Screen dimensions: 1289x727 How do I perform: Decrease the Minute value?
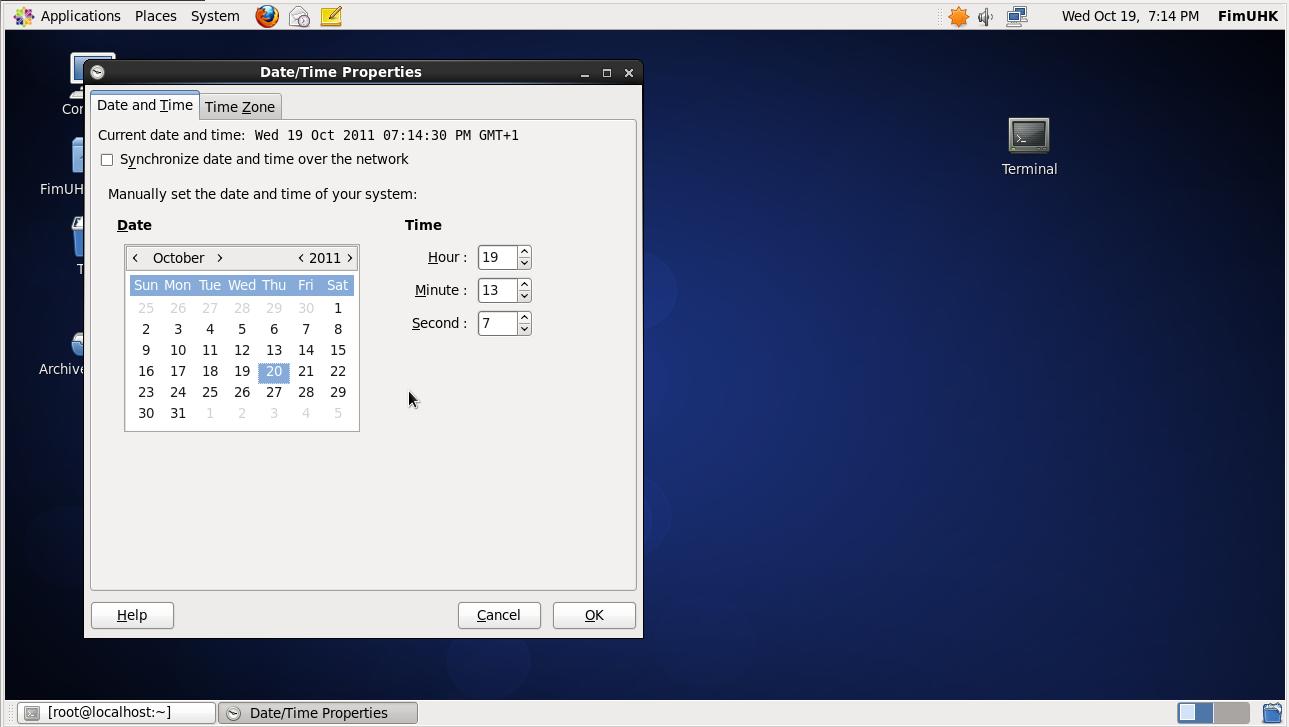pyautogui.click(x=524, y=296)
